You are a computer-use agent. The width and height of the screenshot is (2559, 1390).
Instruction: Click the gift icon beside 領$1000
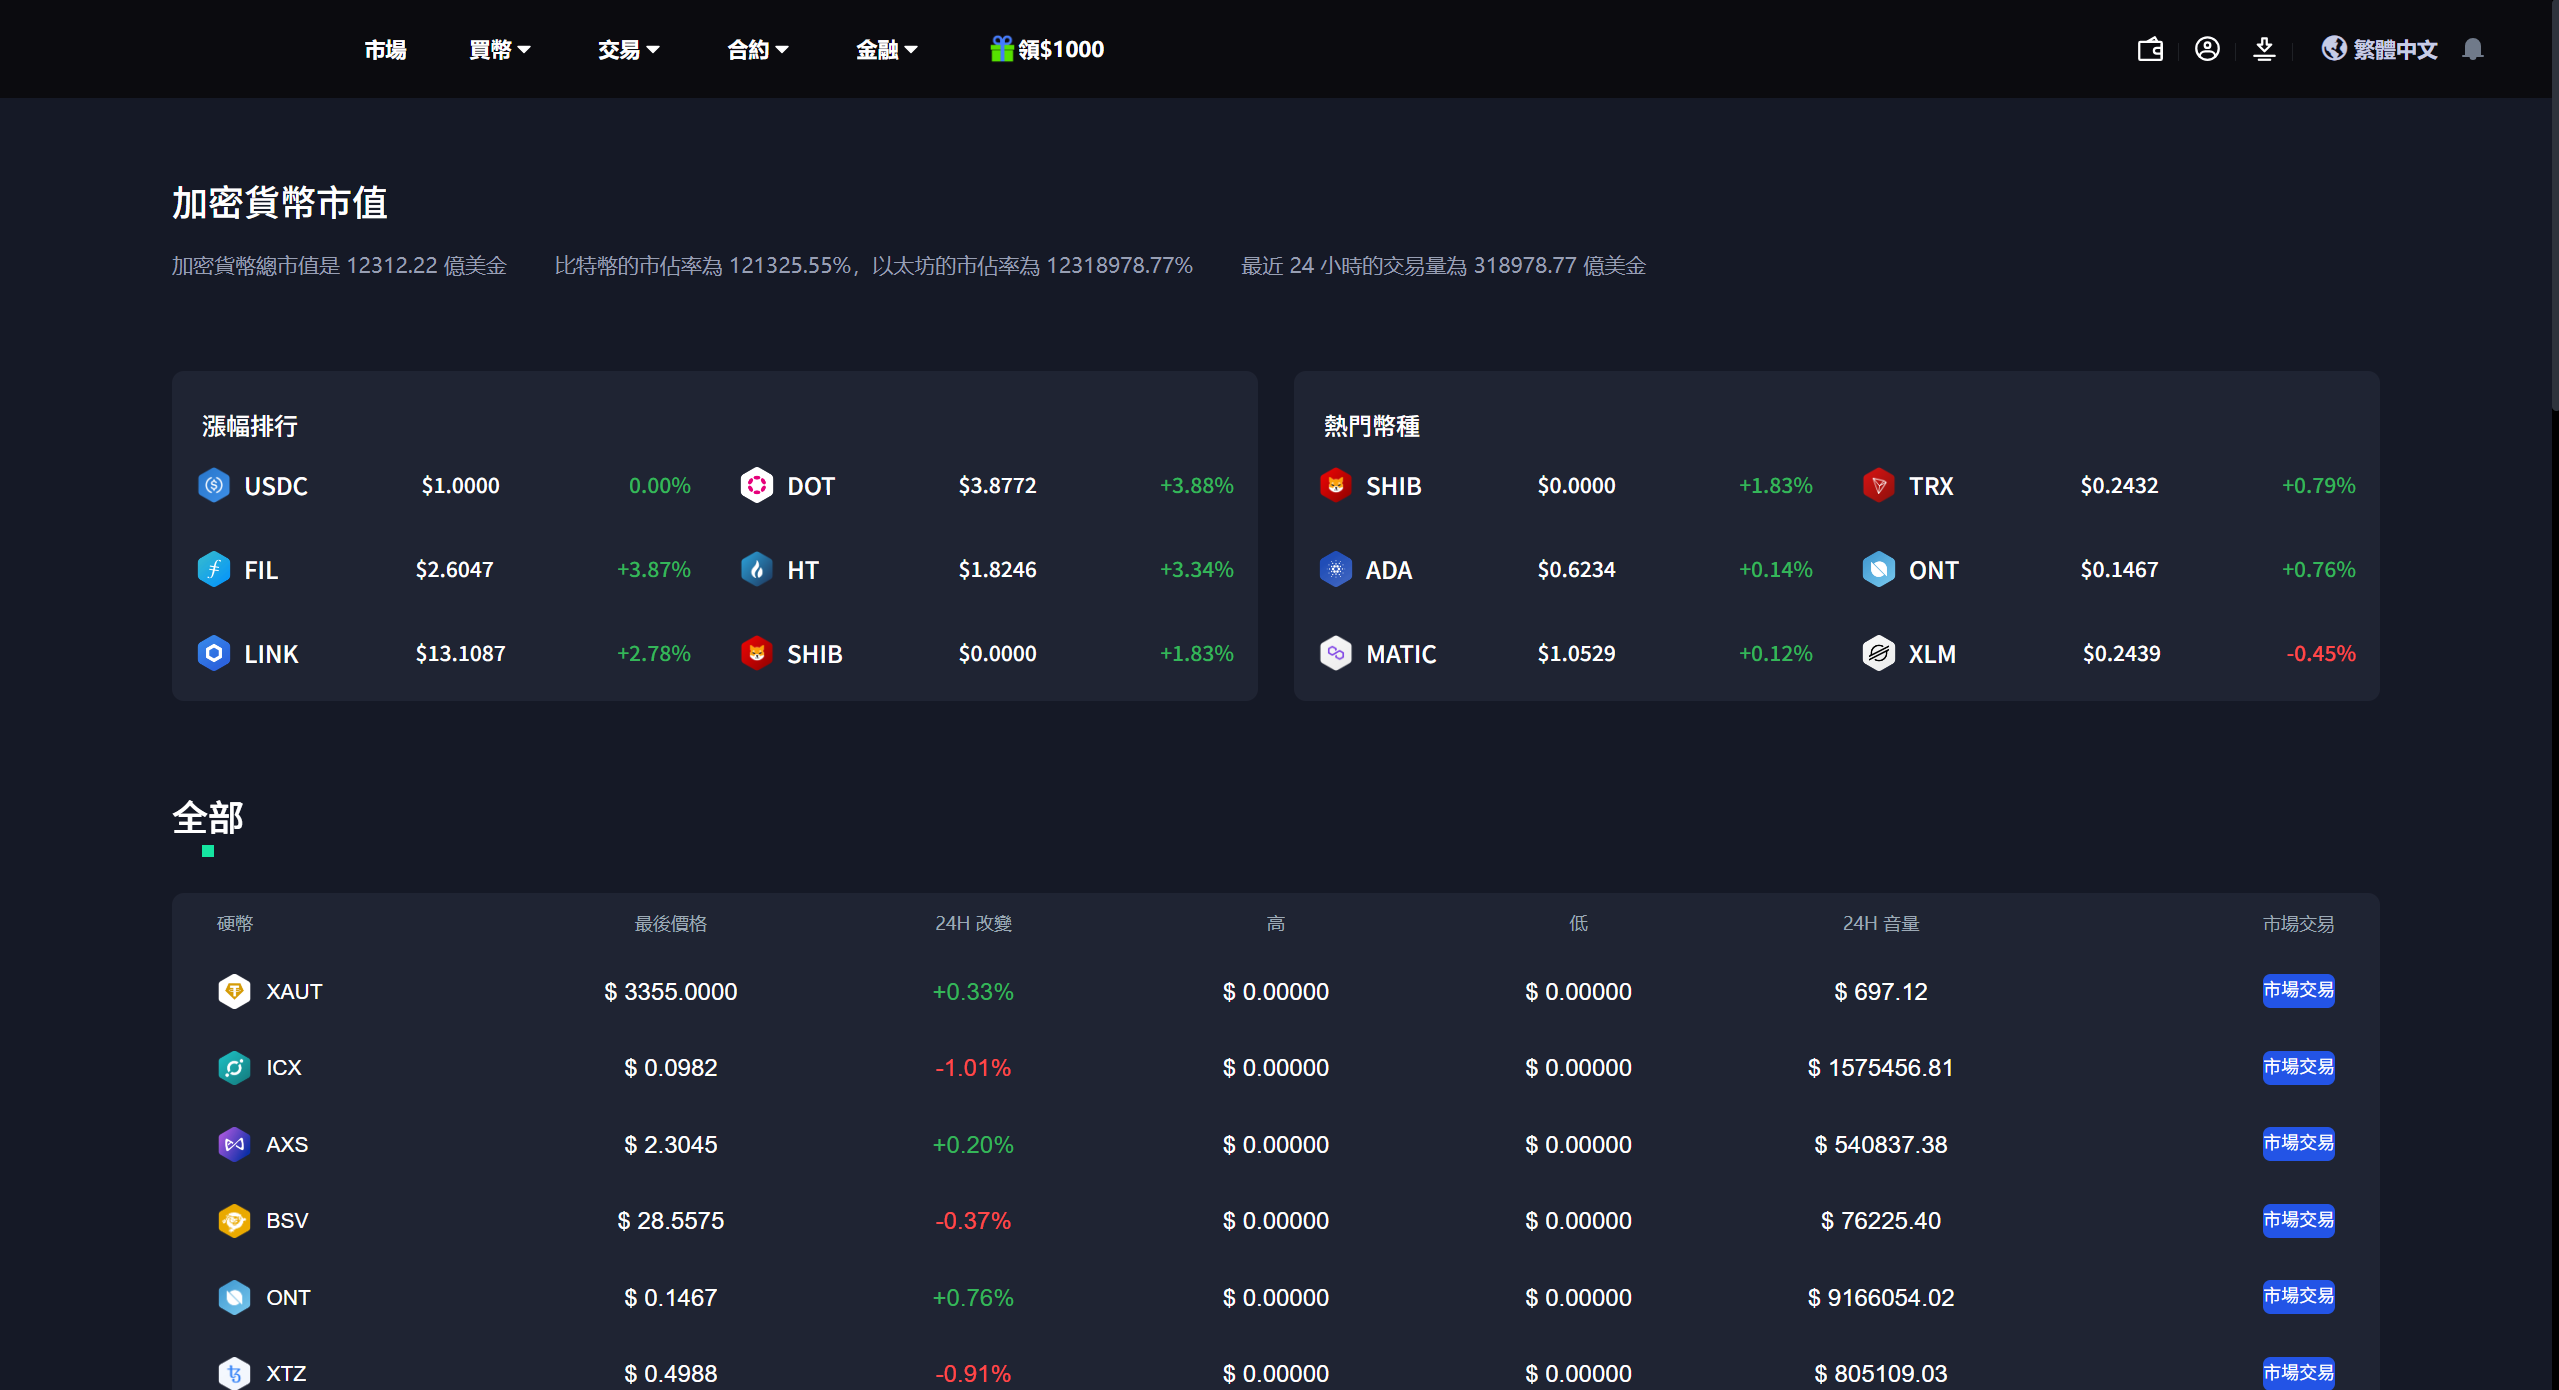click(1001, 48)
